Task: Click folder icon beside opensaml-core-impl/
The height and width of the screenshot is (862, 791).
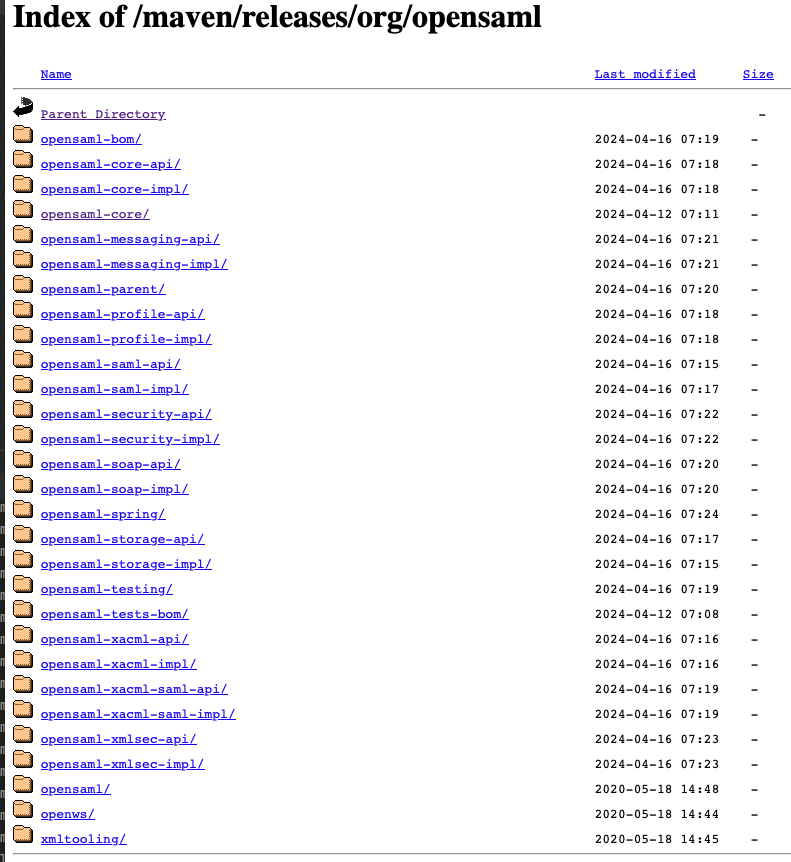Action: [x=23, y=184]
